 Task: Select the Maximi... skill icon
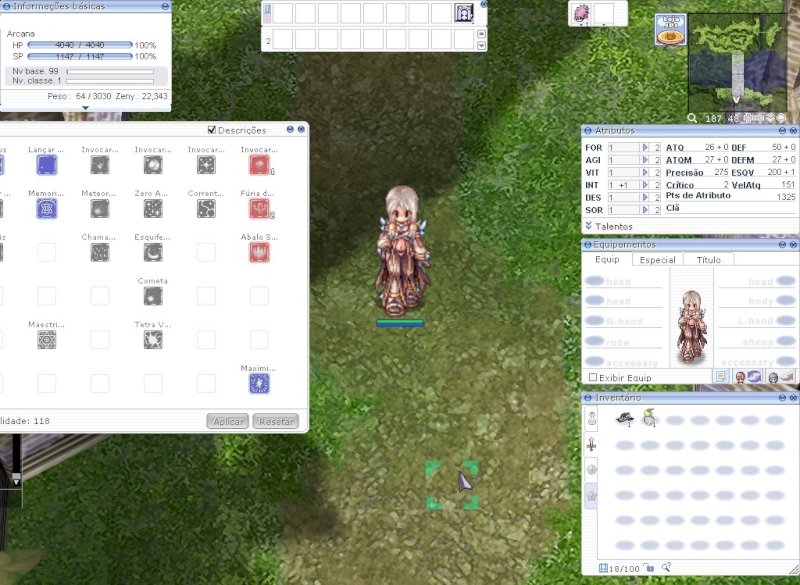(x=259, y=384)
